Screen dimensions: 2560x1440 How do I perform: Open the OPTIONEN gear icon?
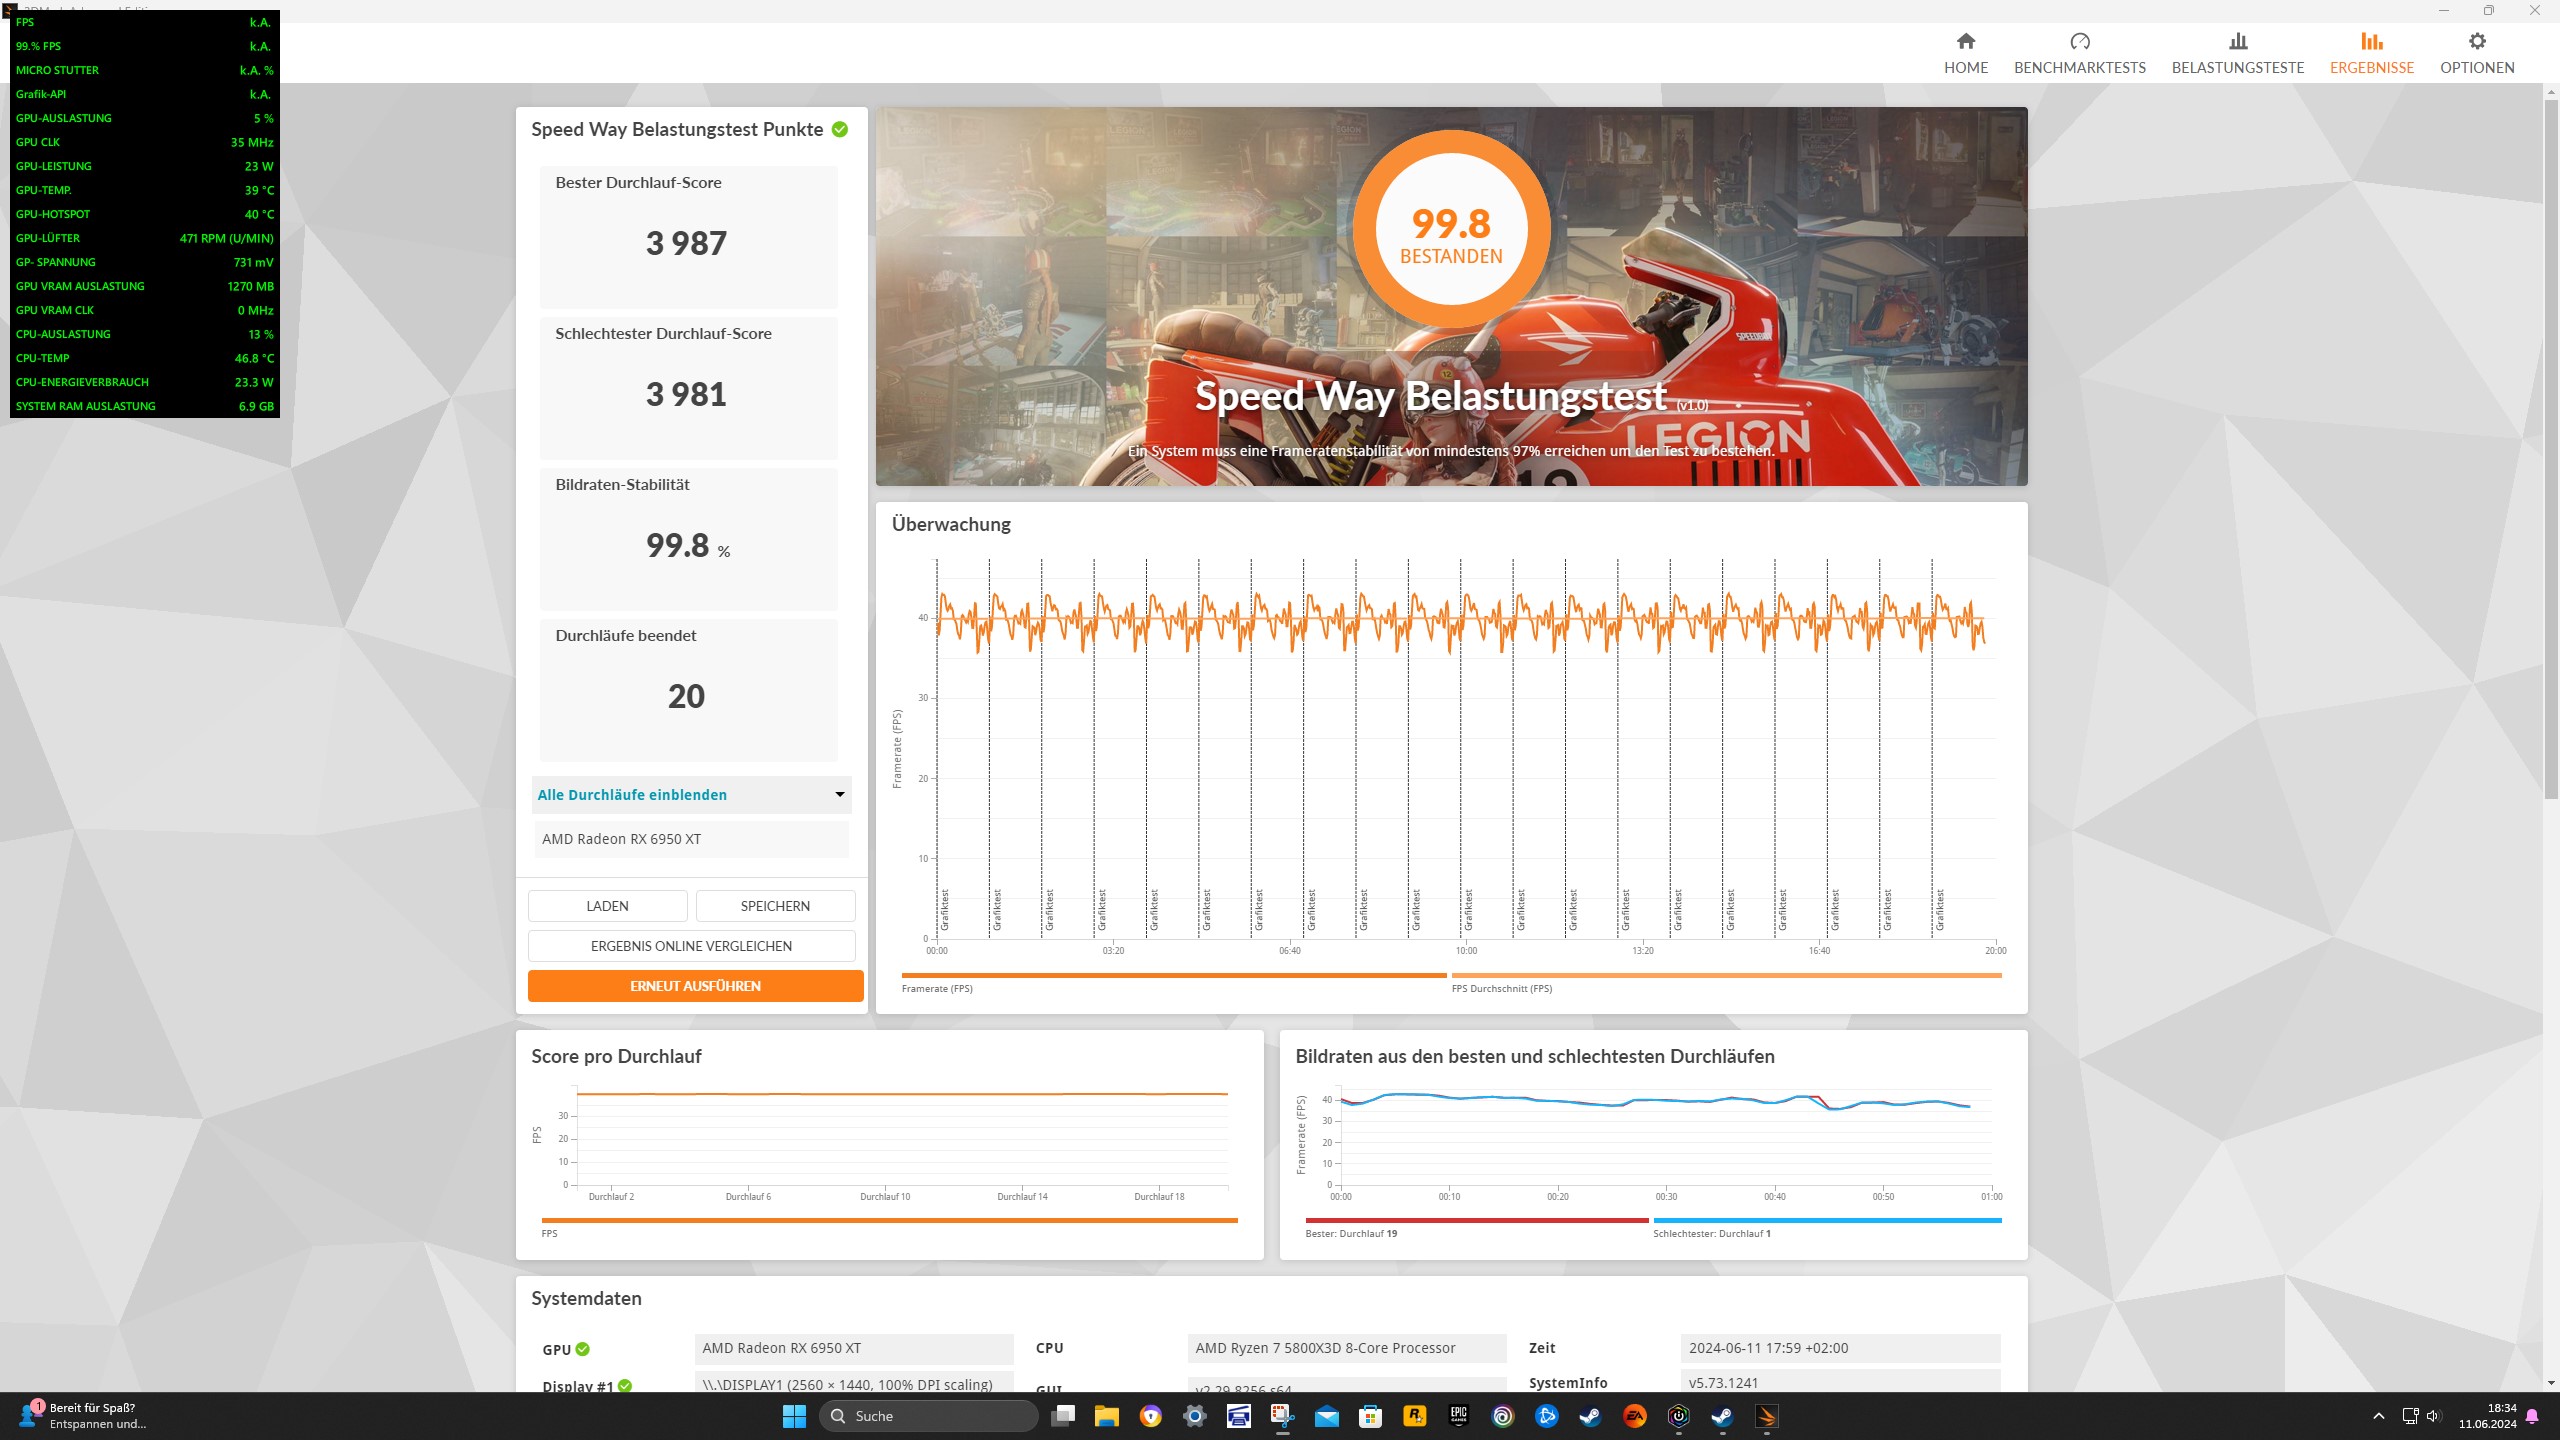pos(2476,42)
